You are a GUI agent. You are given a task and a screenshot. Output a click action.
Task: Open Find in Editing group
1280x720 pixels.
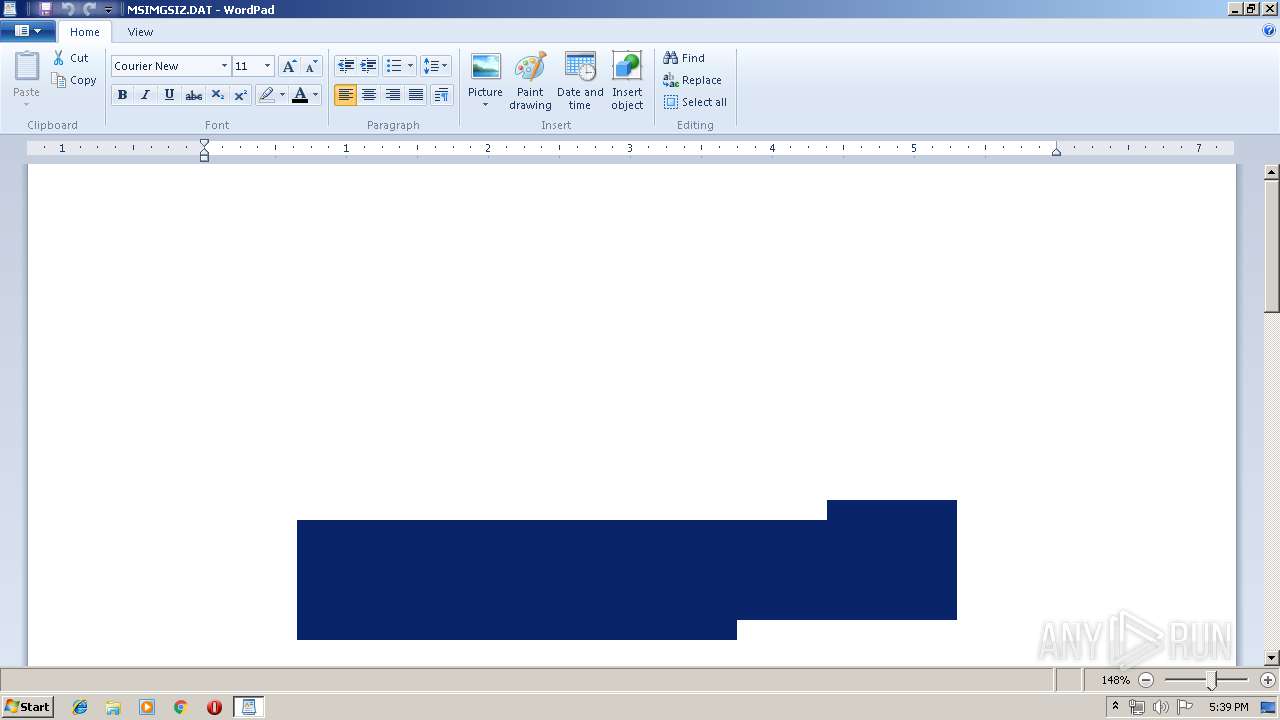tap(684, 58)
